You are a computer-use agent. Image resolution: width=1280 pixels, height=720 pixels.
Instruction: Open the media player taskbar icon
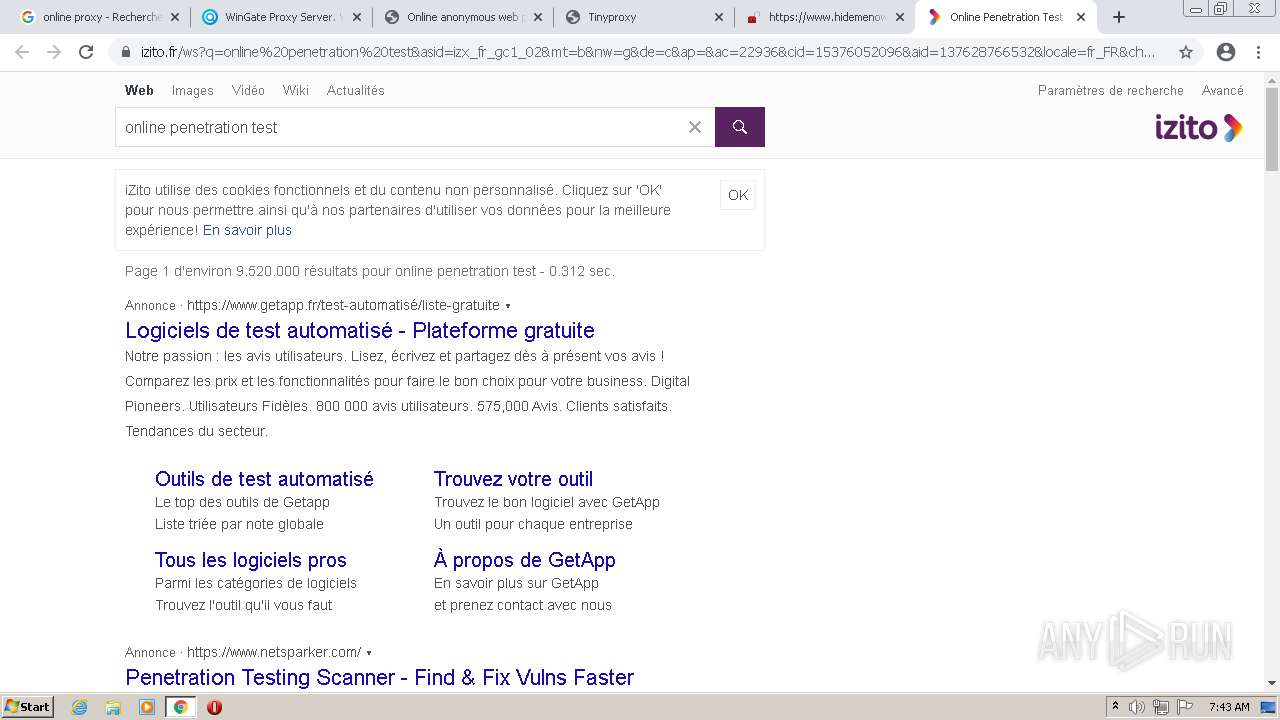click(x=147, y=707)
